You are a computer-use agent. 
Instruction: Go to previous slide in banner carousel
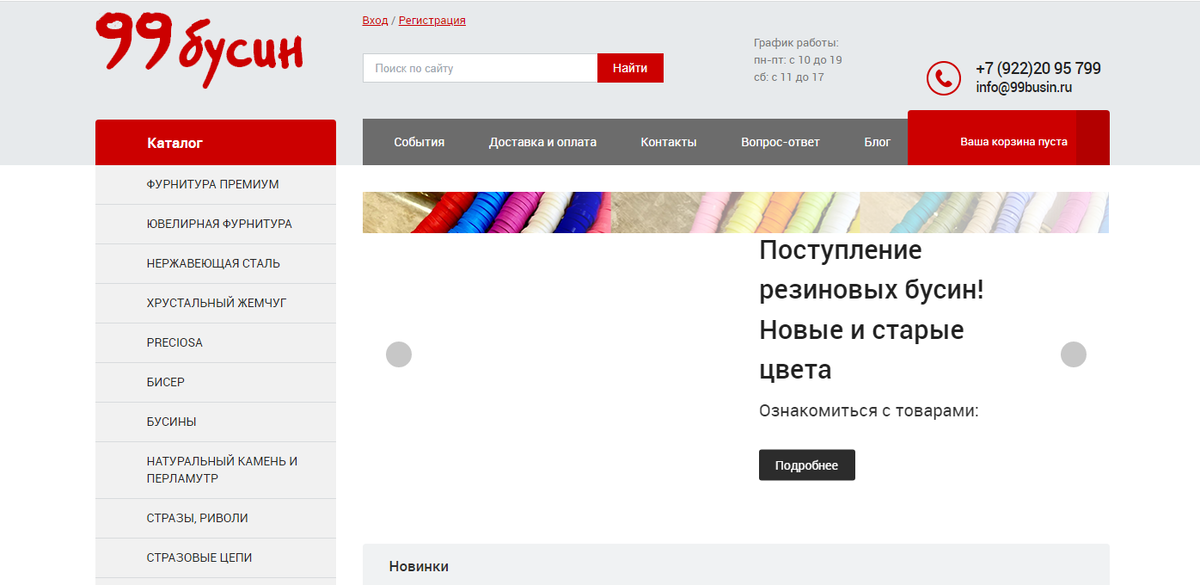[399, 354]
